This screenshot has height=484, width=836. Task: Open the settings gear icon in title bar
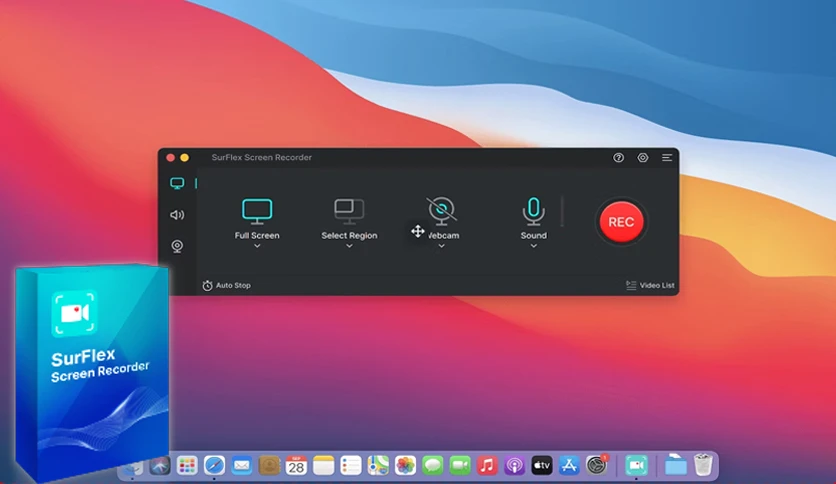point(643,157)
